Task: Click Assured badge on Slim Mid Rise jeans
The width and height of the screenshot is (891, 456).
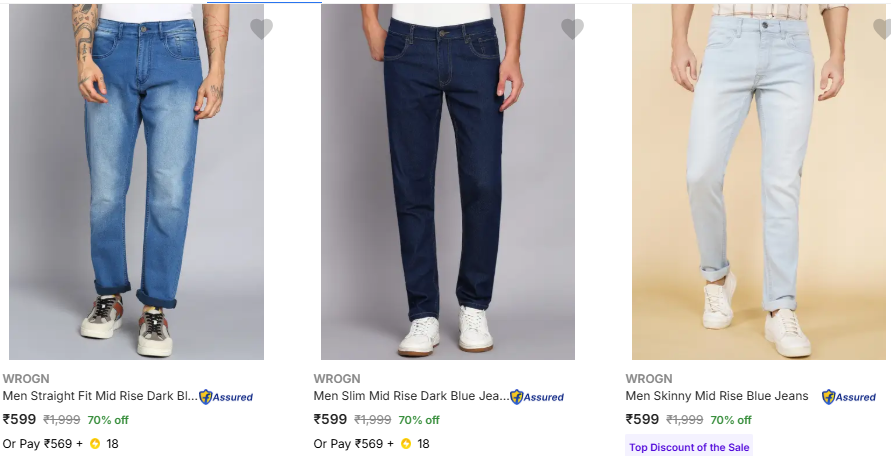Action: [537, 397]
